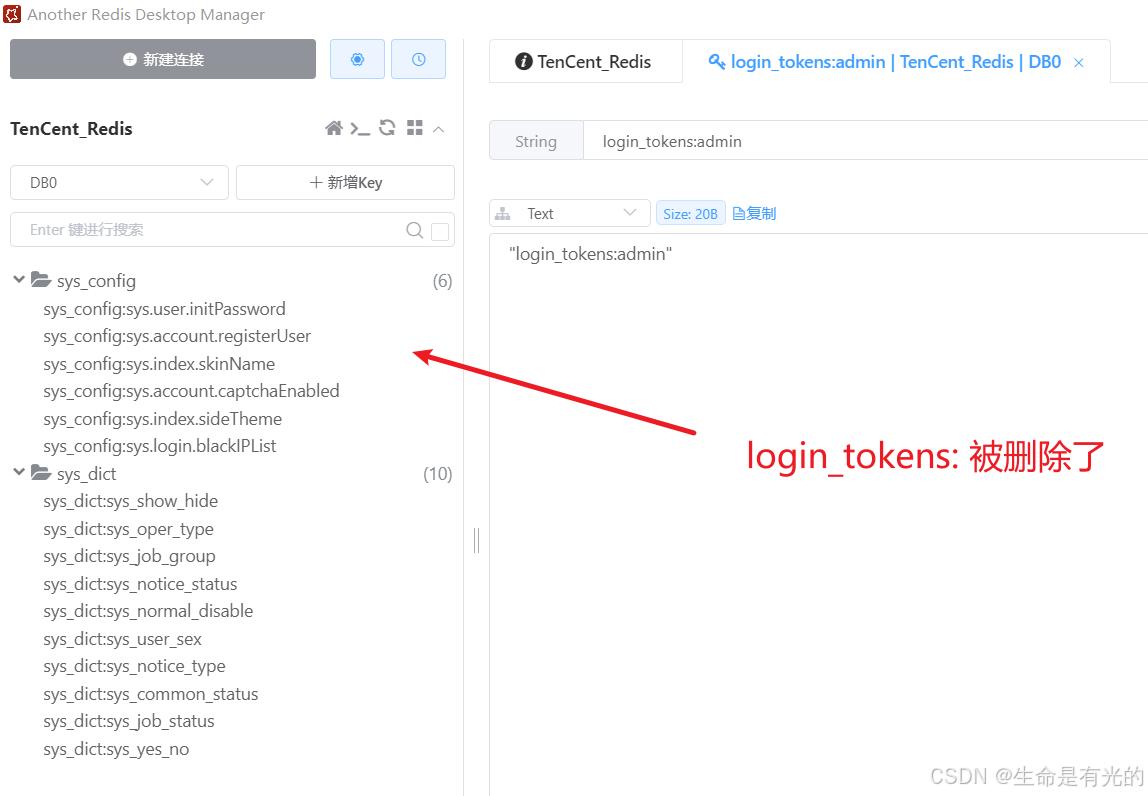Viewport: 1148px width, 796px height.
Task: Select the sys_dict folder icon
Action: [41, 473]
